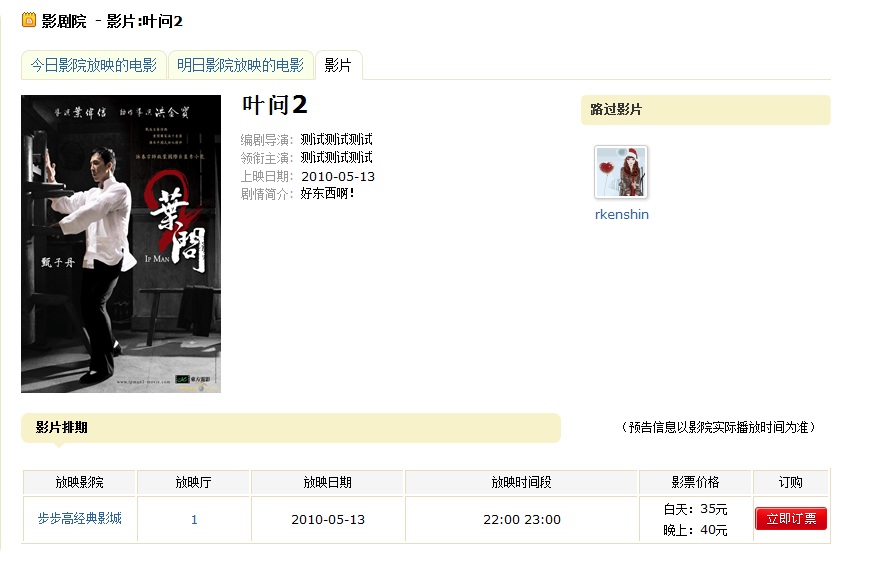
Task: Click the 放映影院 column header
Action: 80,483
